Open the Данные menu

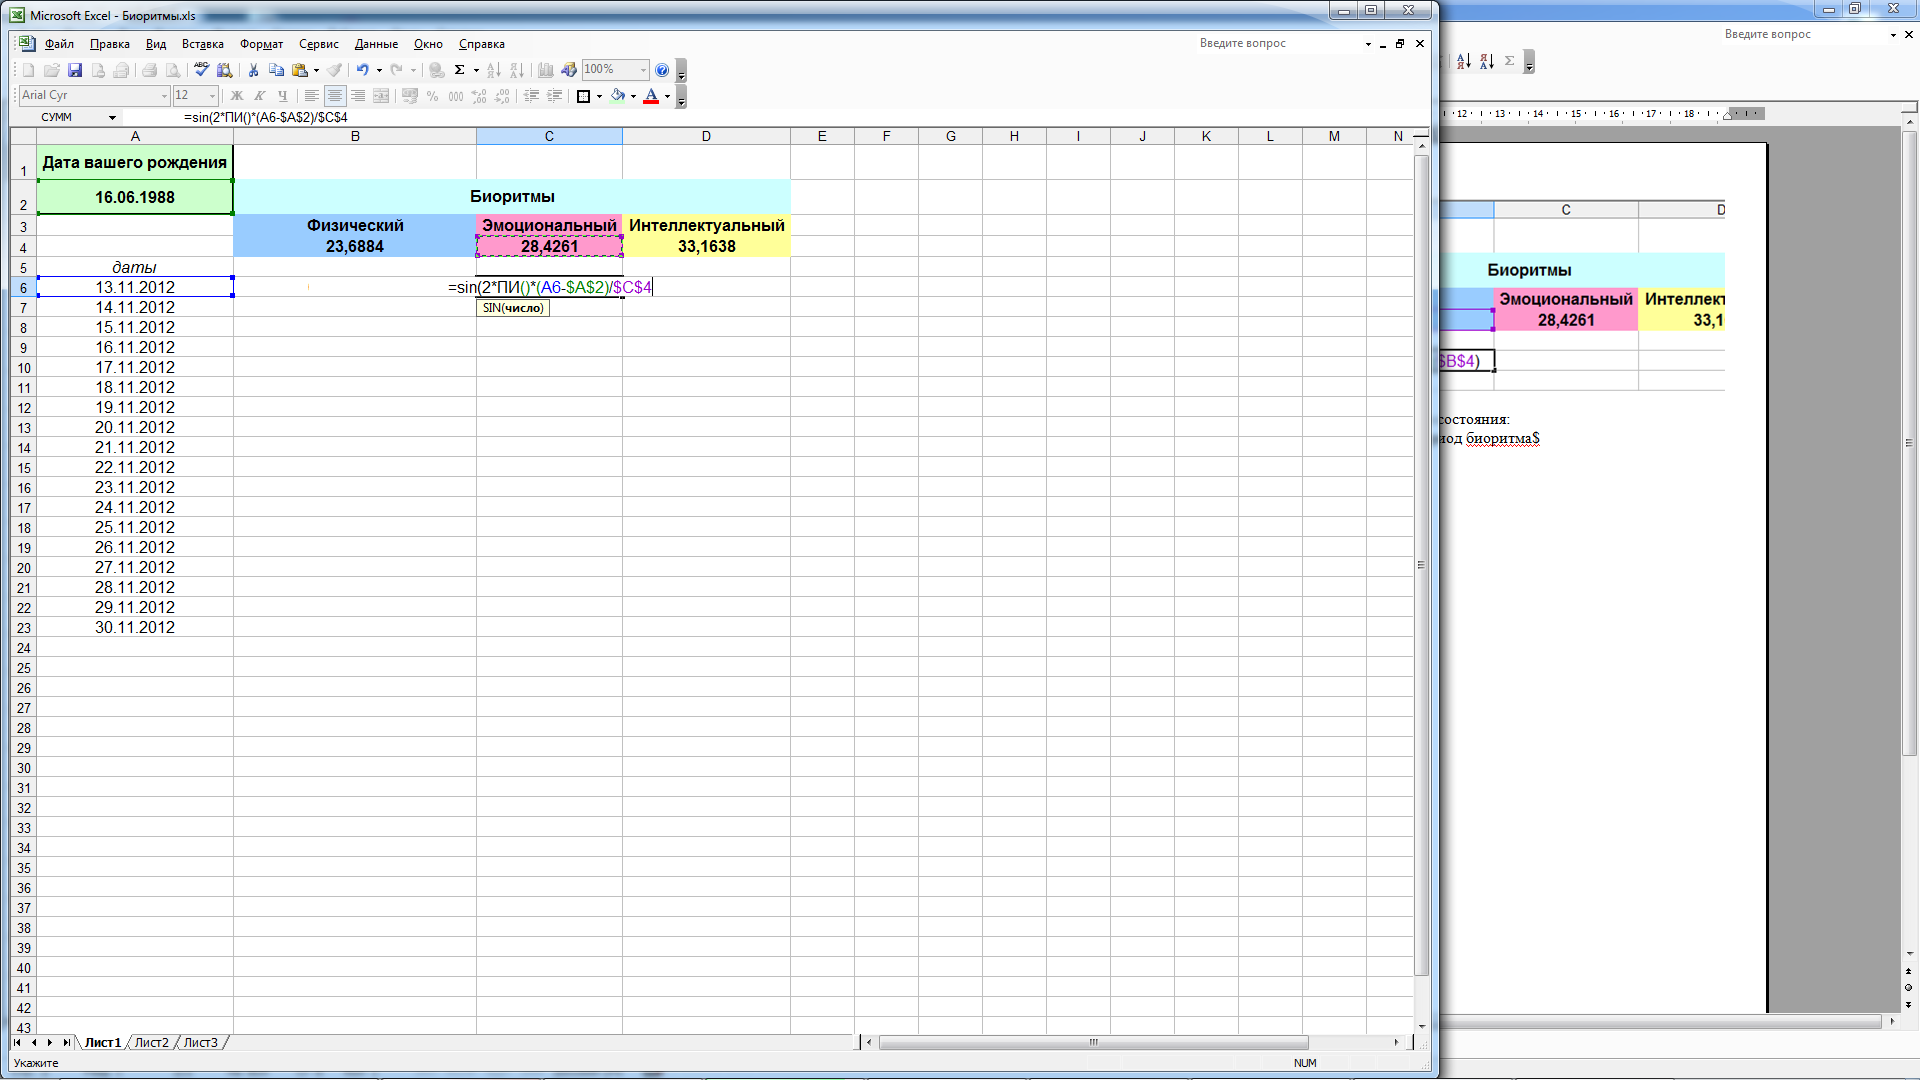tap(376, 44)
